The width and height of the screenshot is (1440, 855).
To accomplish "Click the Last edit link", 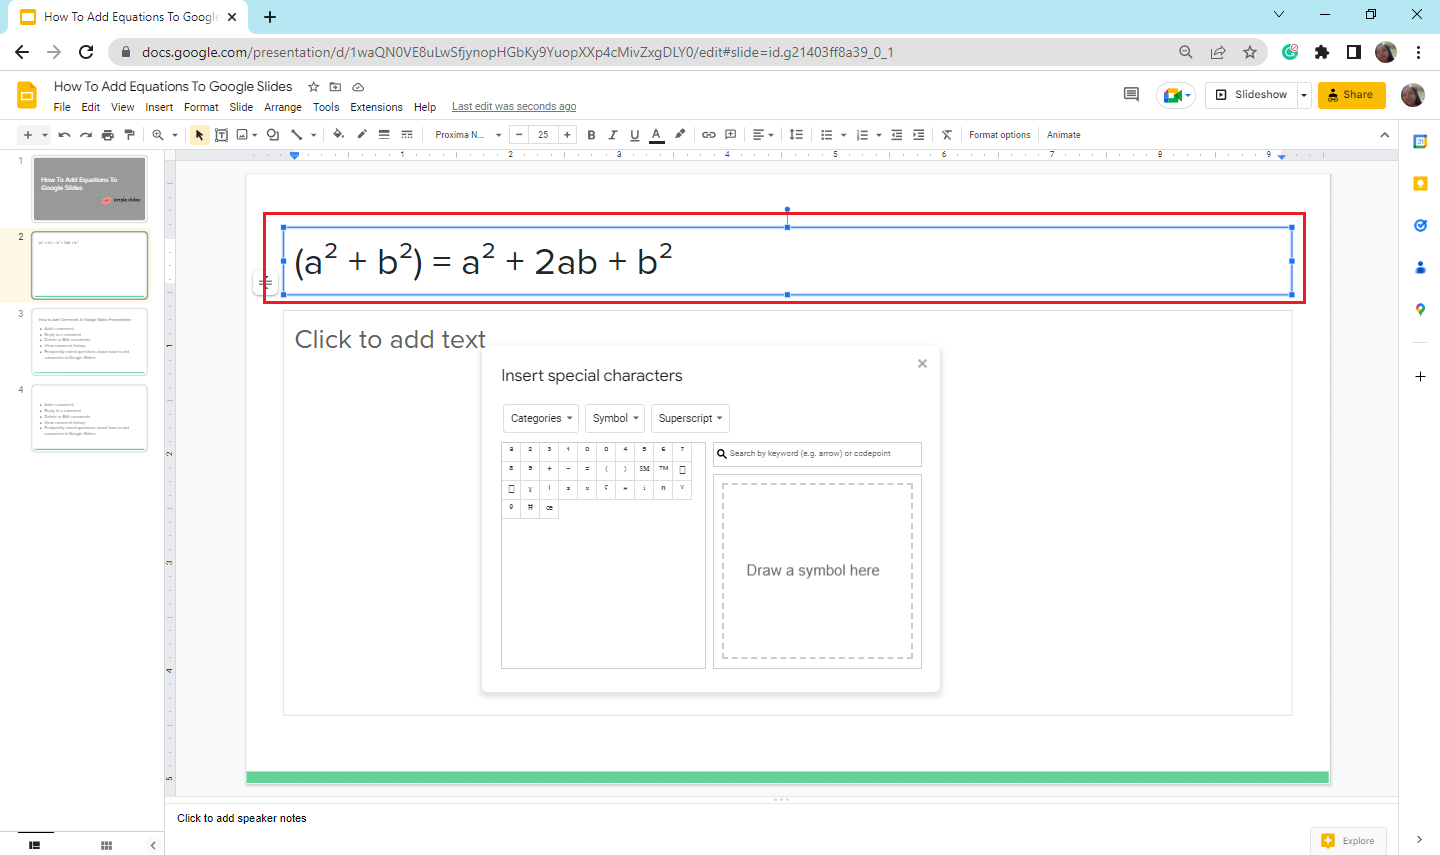I will click(513, 105).
